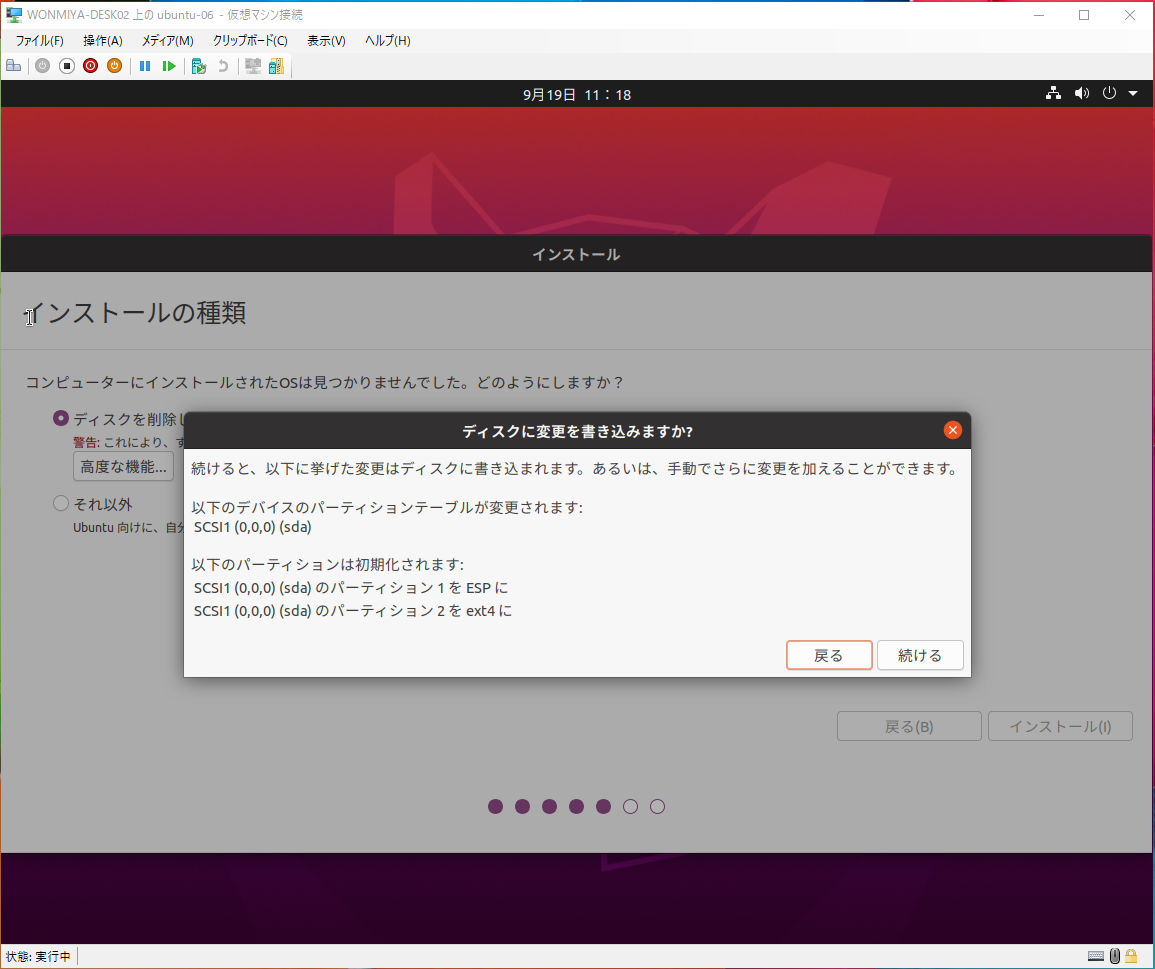Open the メディア(M) menu
The height and width of the screenshot is (969, 1155).
coord(167,41)
